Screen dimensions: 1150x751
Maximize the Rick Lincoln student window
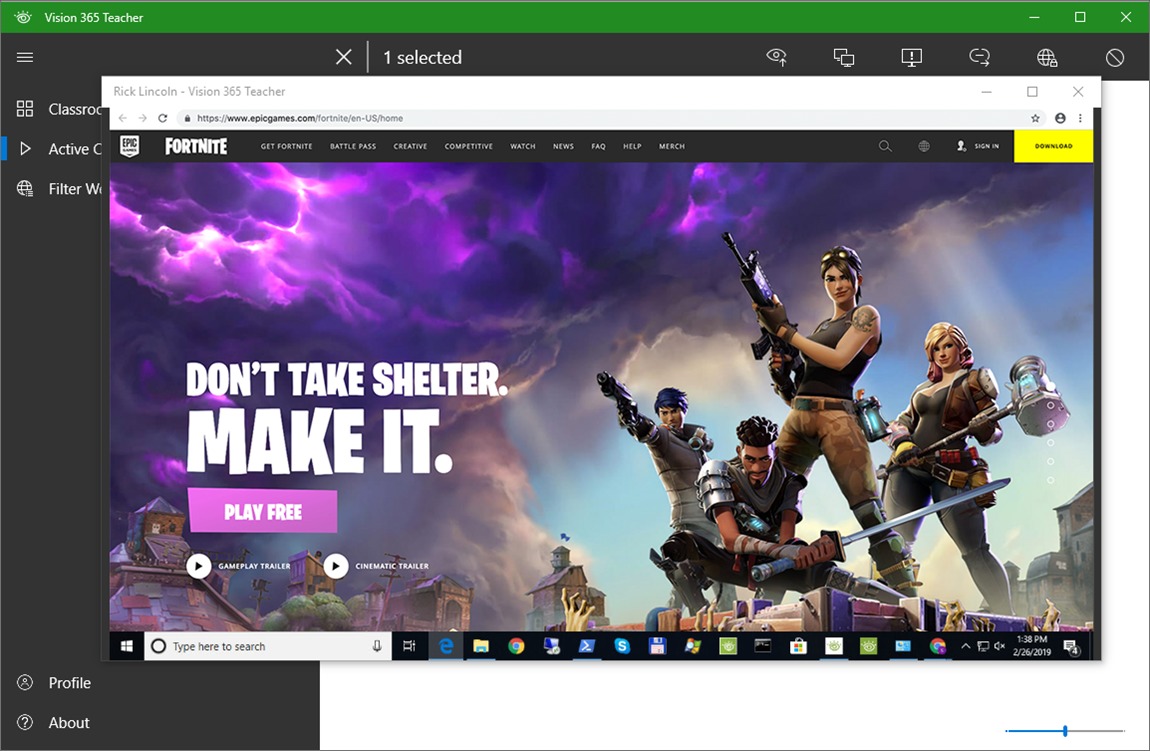tap(1032, 92)
